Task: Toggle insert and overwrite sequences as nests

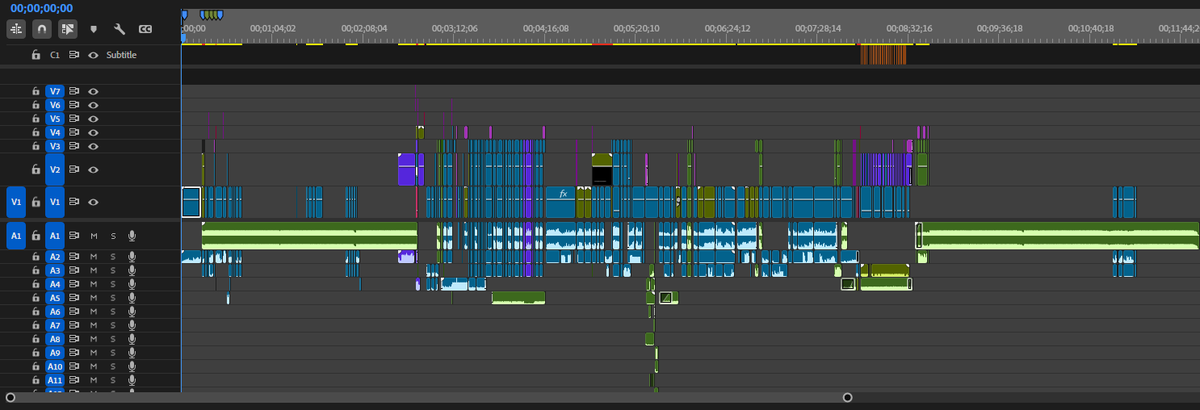Action: coord(15,30)
